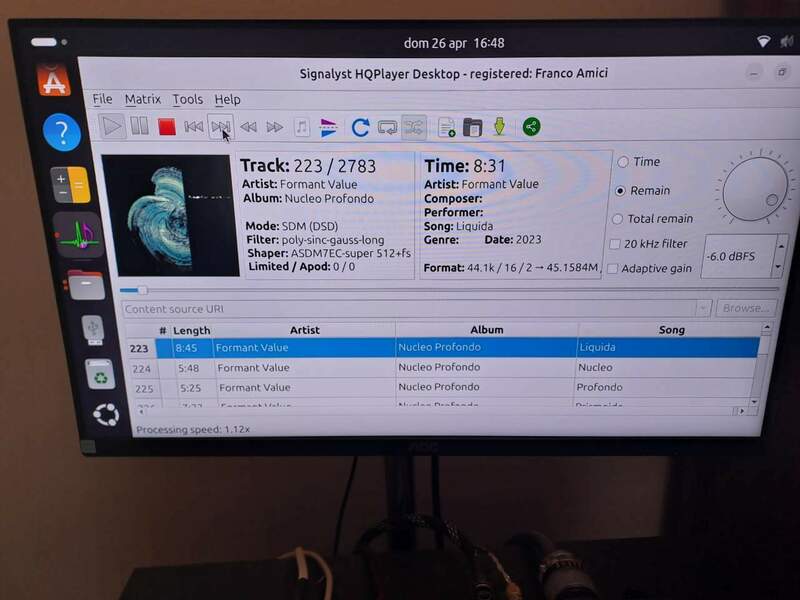Click the HQPlayer dock icon
Viewport: 800px width, 600px height.
[x=79, y=235]
